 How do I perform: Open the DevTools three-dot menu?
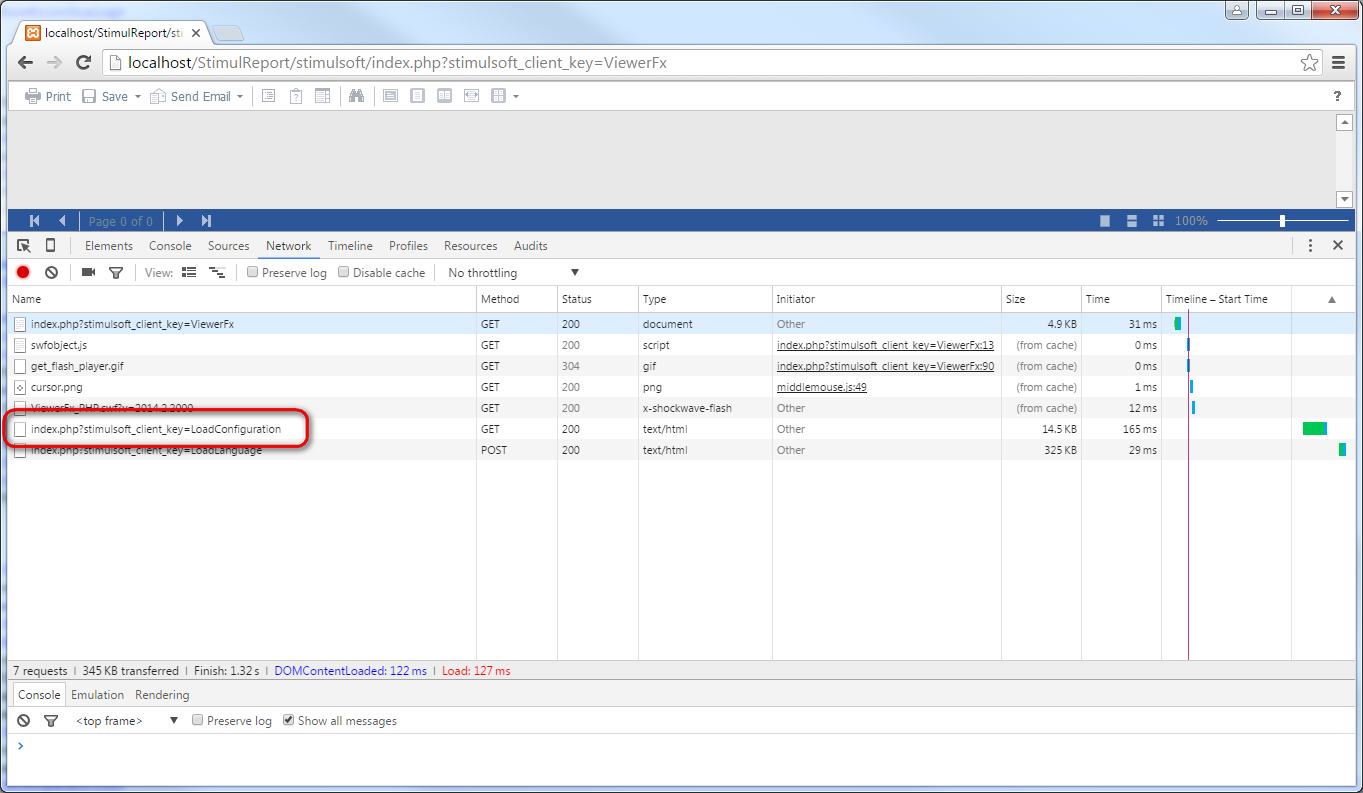1310,245
